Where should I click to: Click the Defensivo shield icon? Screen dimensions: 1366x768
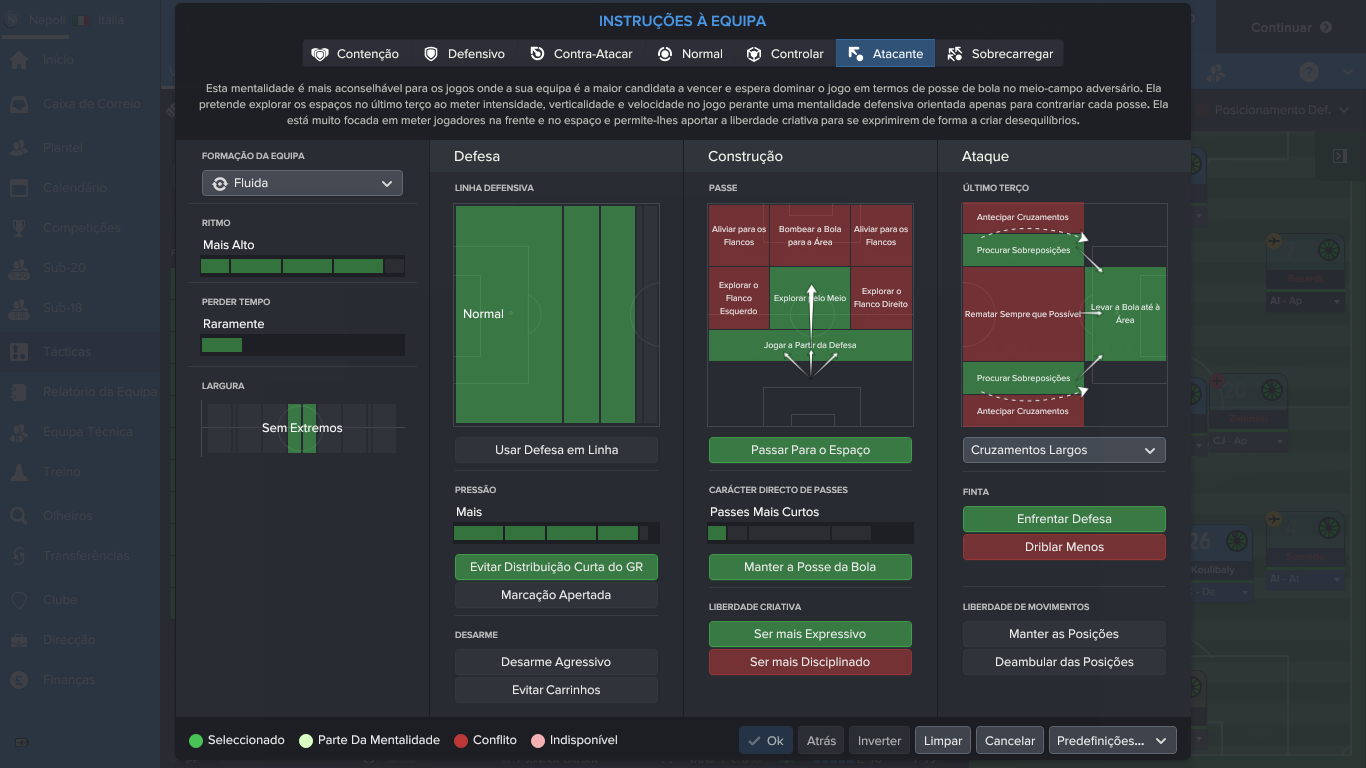tap(431, 54)
